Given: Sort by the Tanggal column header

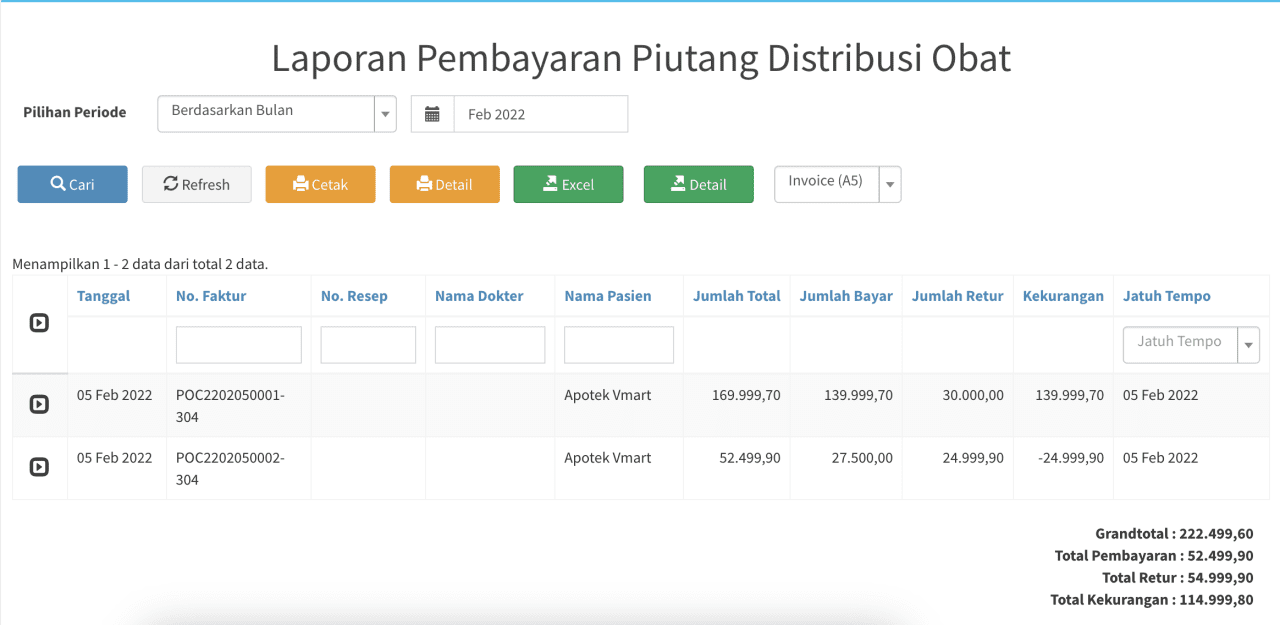Looking at the screenshot, I should [104, 296].
